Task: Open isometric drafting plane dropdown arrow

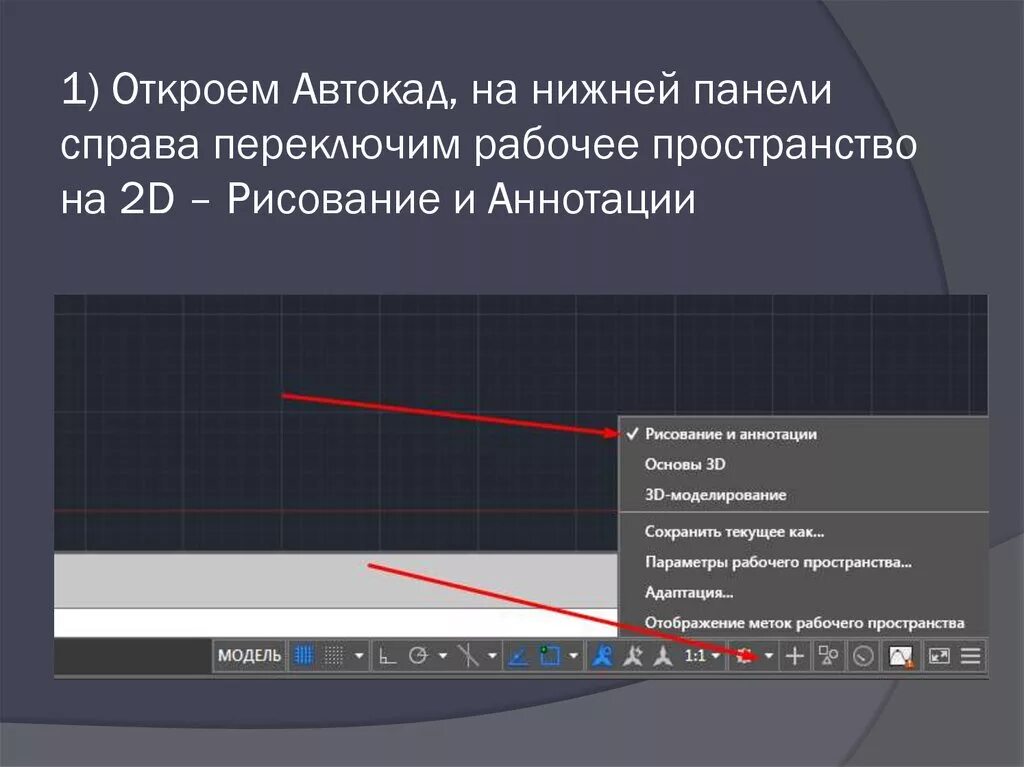Action: (492, 655)
